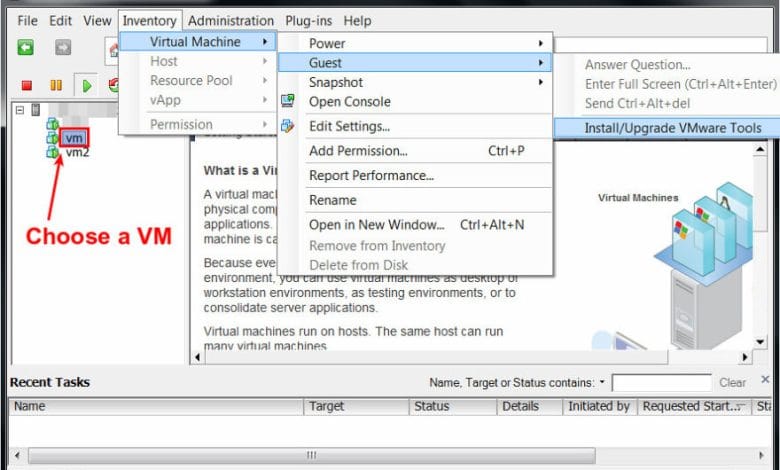780x470 pixels.
Task: Sort tasks by Status column
Action: 453,406
